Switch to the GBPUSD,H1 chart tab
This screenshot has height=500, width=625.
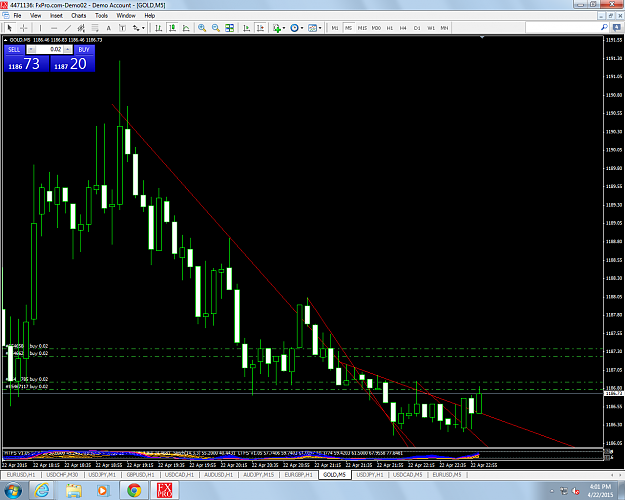[140, 474]
